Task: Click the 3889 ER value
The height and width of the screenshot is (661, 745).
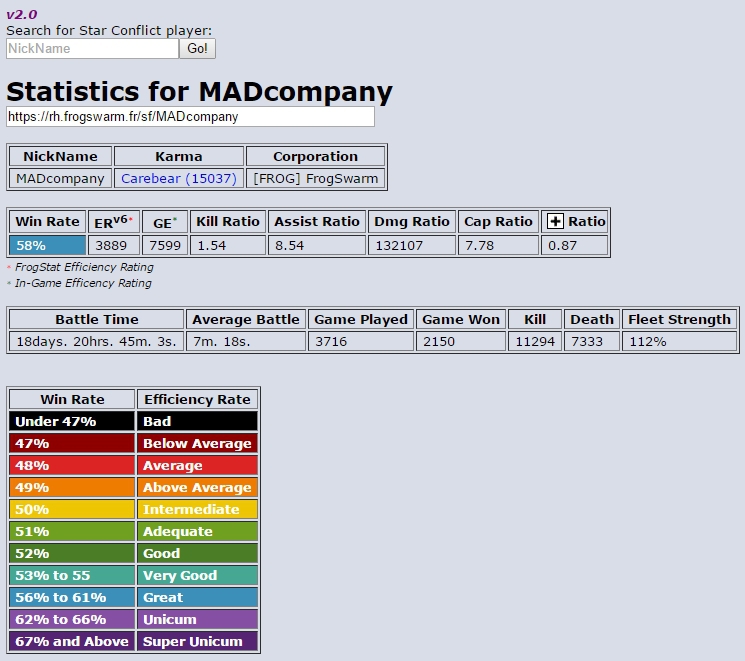Action: tap(114, 246)
